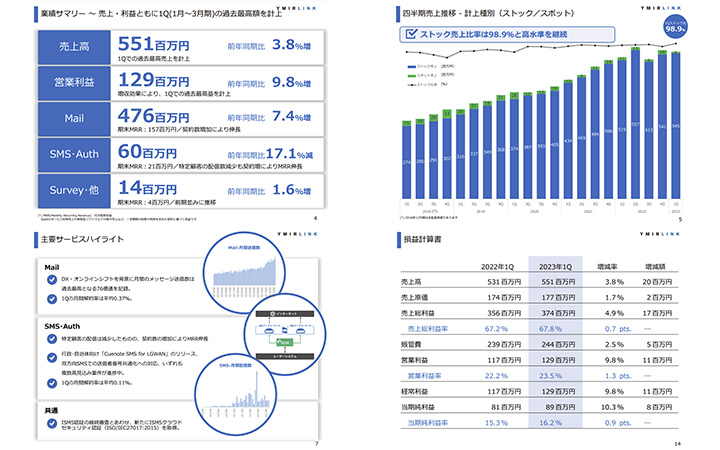Click the blue ストック売上 legend marker
Image resolution: width=720 pixels, height=450 pixels.
coord(411,67)
